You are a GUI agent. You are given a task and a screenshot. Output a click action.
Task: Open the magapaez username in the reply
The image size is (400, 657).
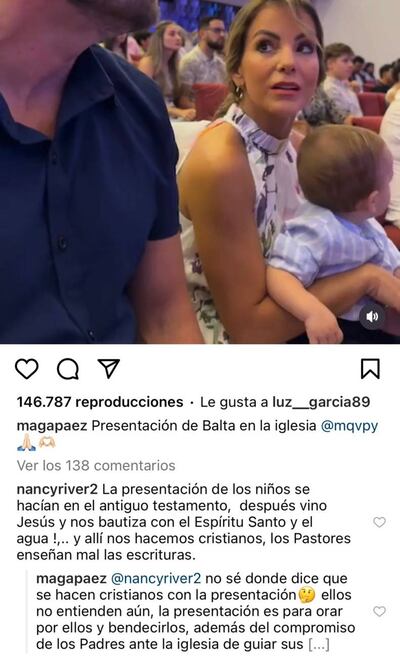tap(71, 579)
